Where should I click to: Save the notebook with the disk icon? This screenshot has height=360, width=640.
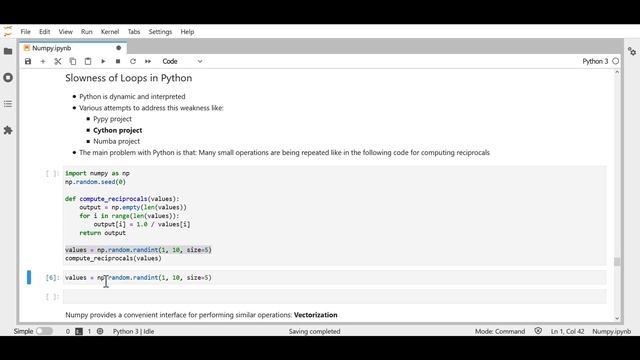[x=28, y=61]
